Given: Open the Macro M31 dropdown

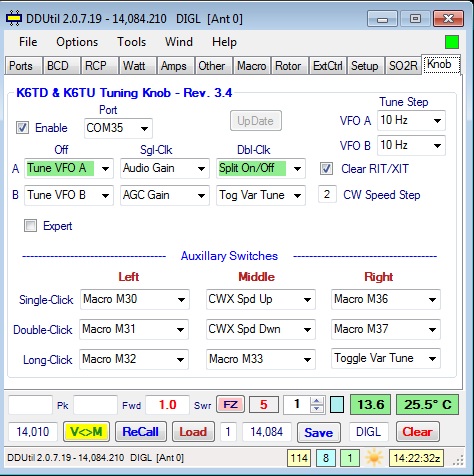Looking at the screenshot, I should click(134, 329).
